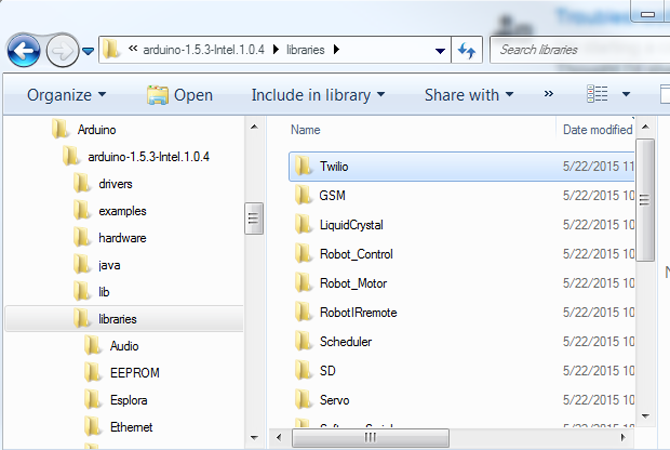Select the LiquidCrystal folder
Screen dimensions: 670x450
(351, 225)
